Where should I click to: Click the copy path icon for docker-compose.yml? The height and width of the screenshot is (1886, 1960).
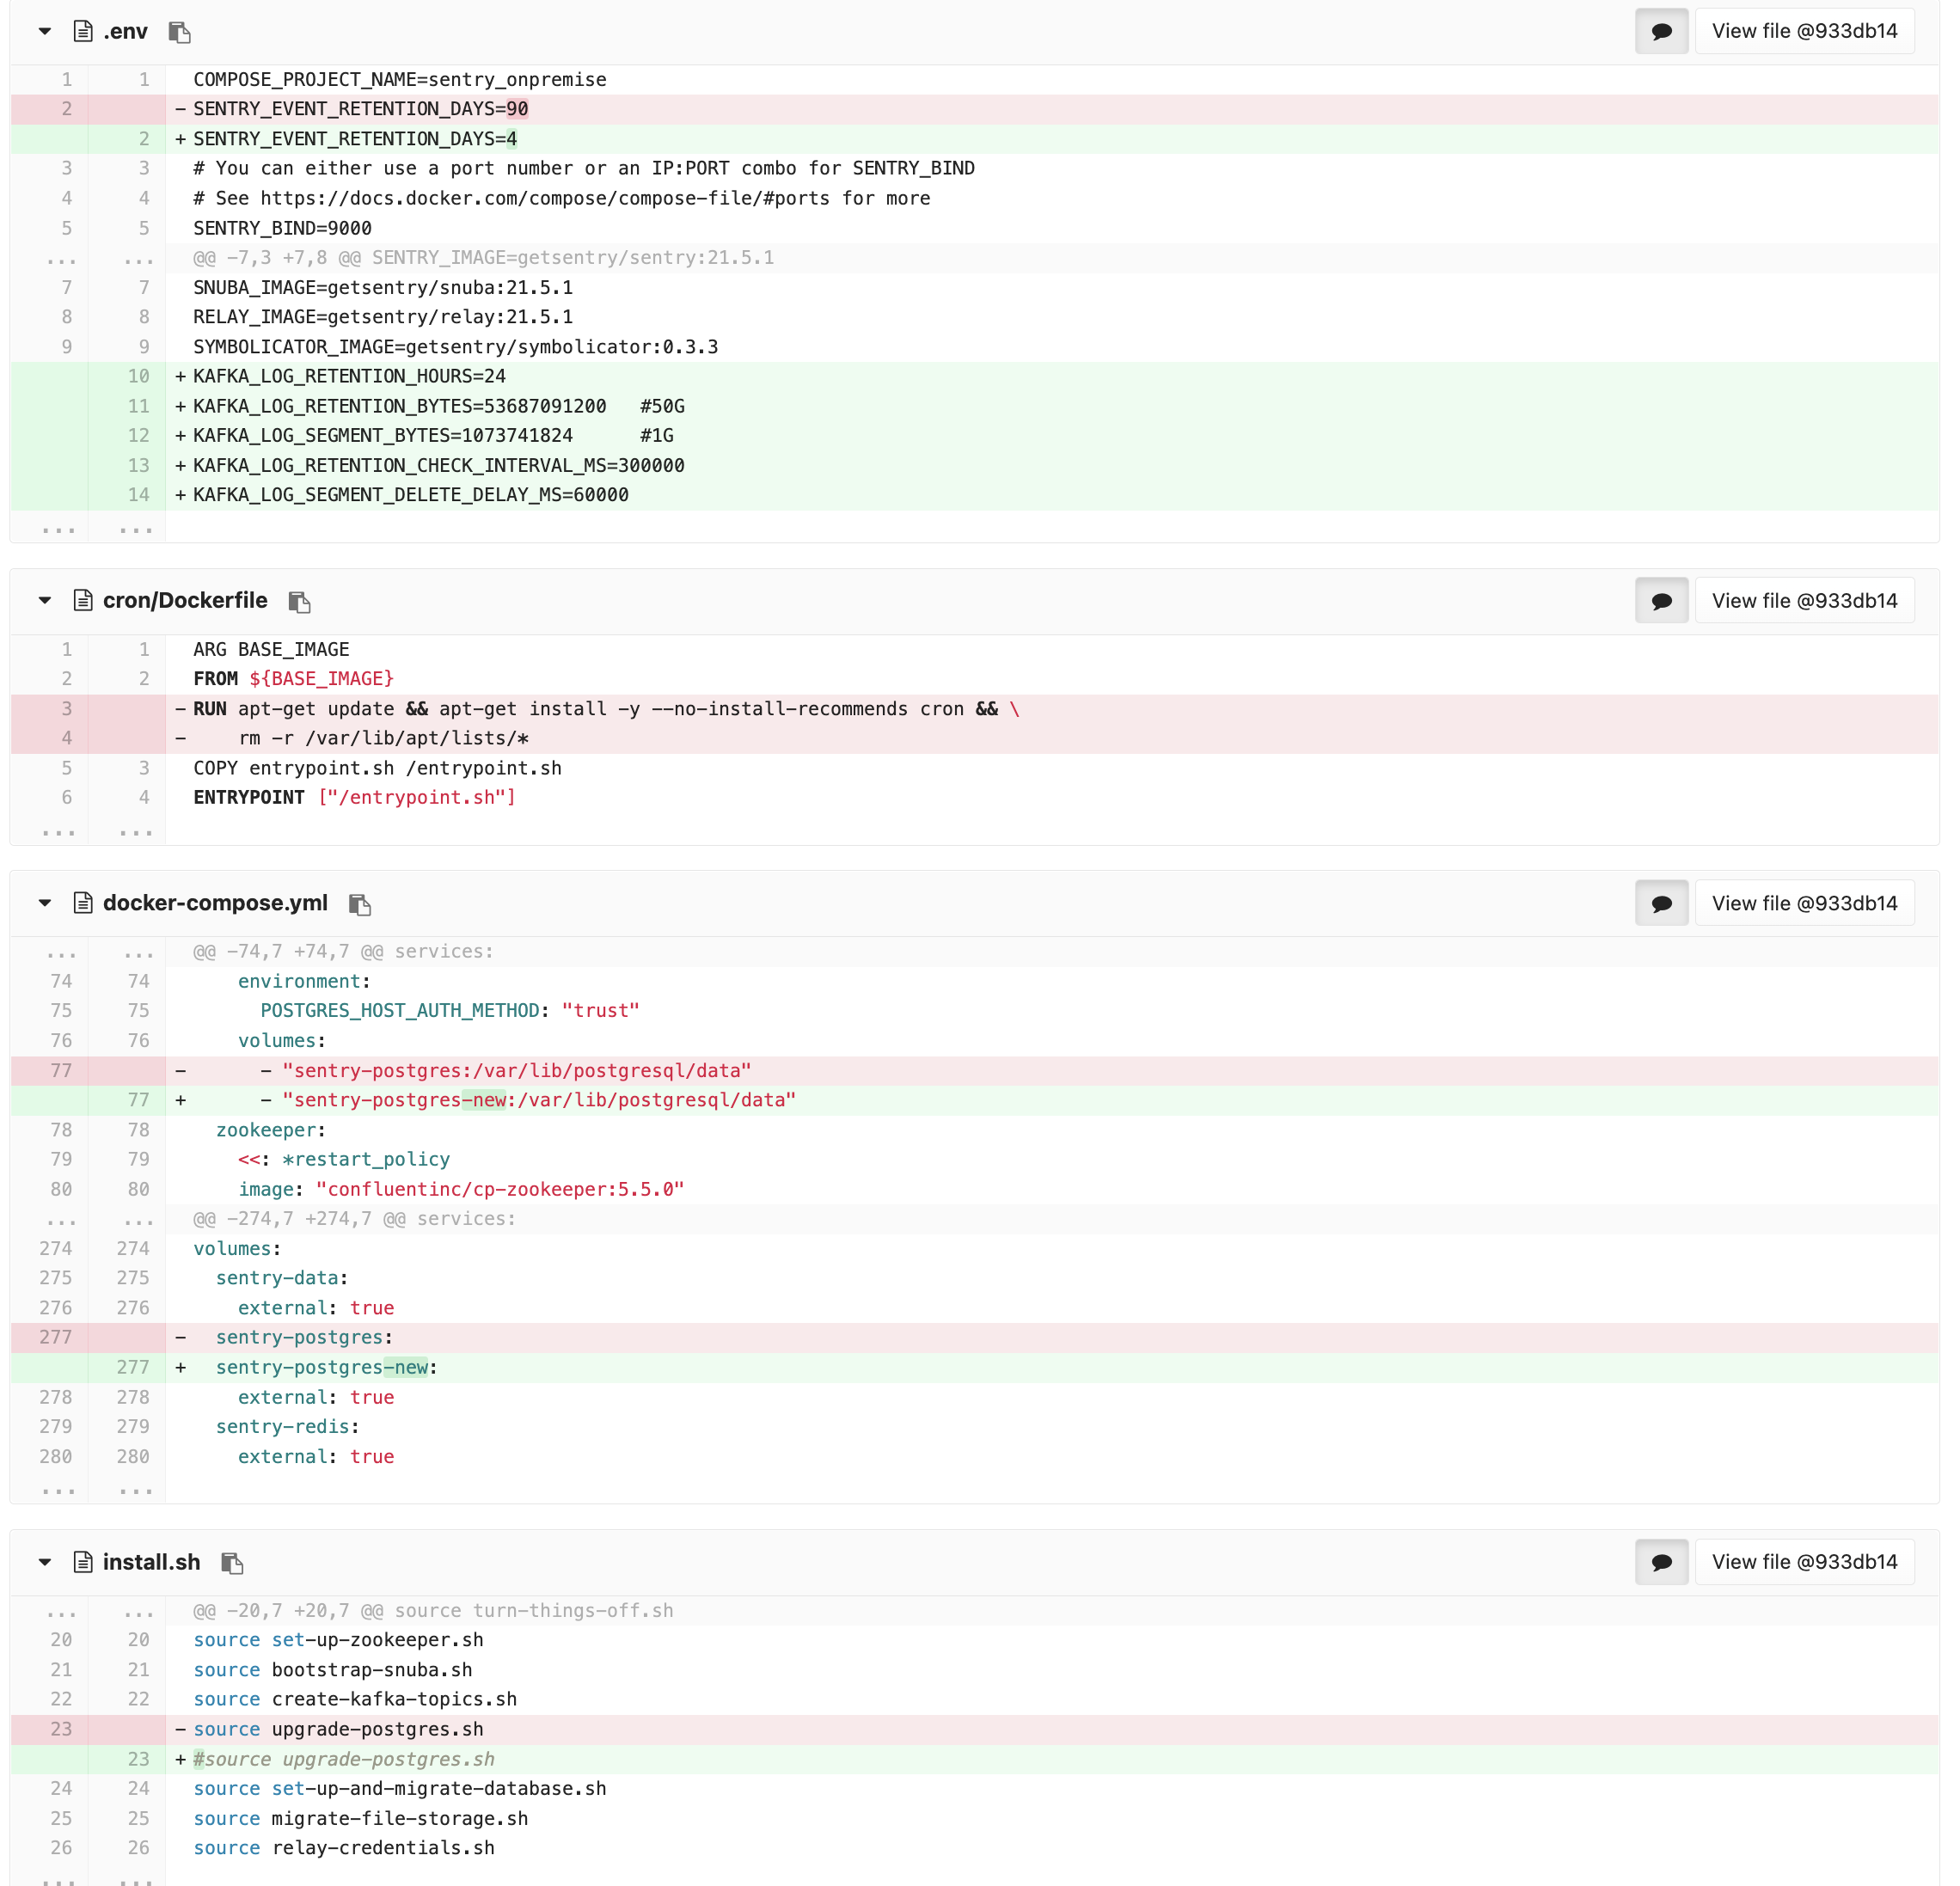(x=360, y=904)
